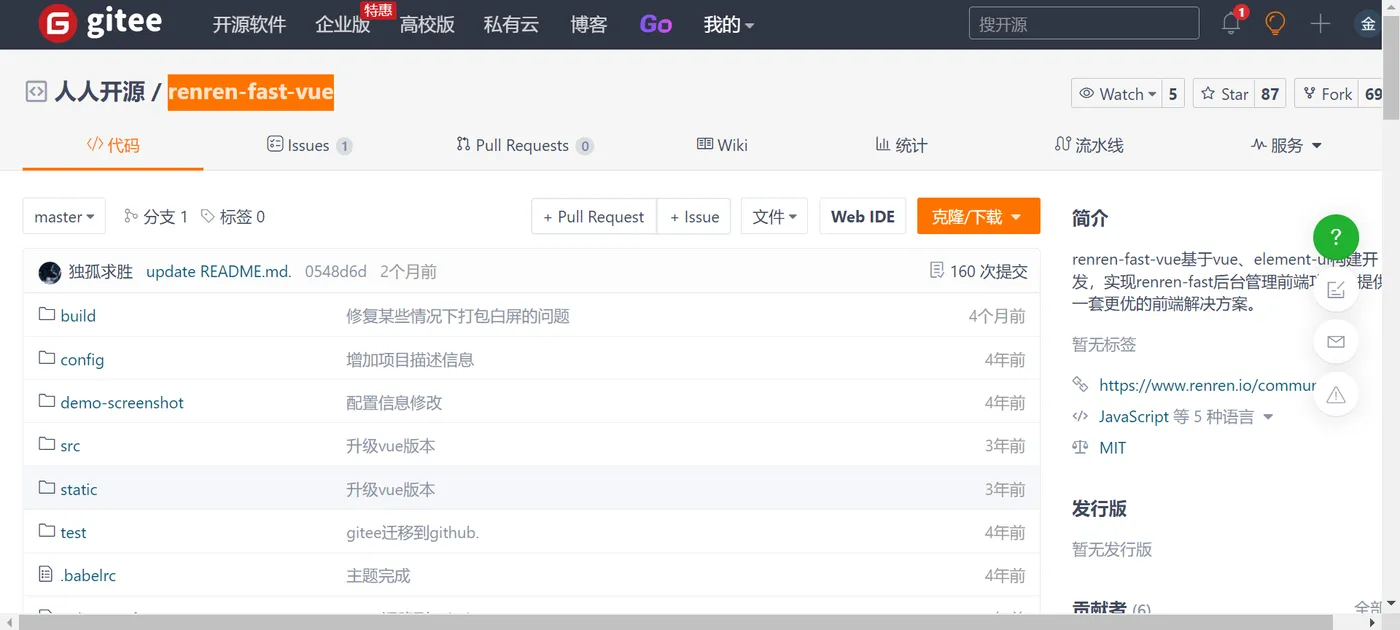Image resolution: width=1400 pixels, height=630 pixels.
Task: Click the Star button
Action: (x=1224, y=94)
